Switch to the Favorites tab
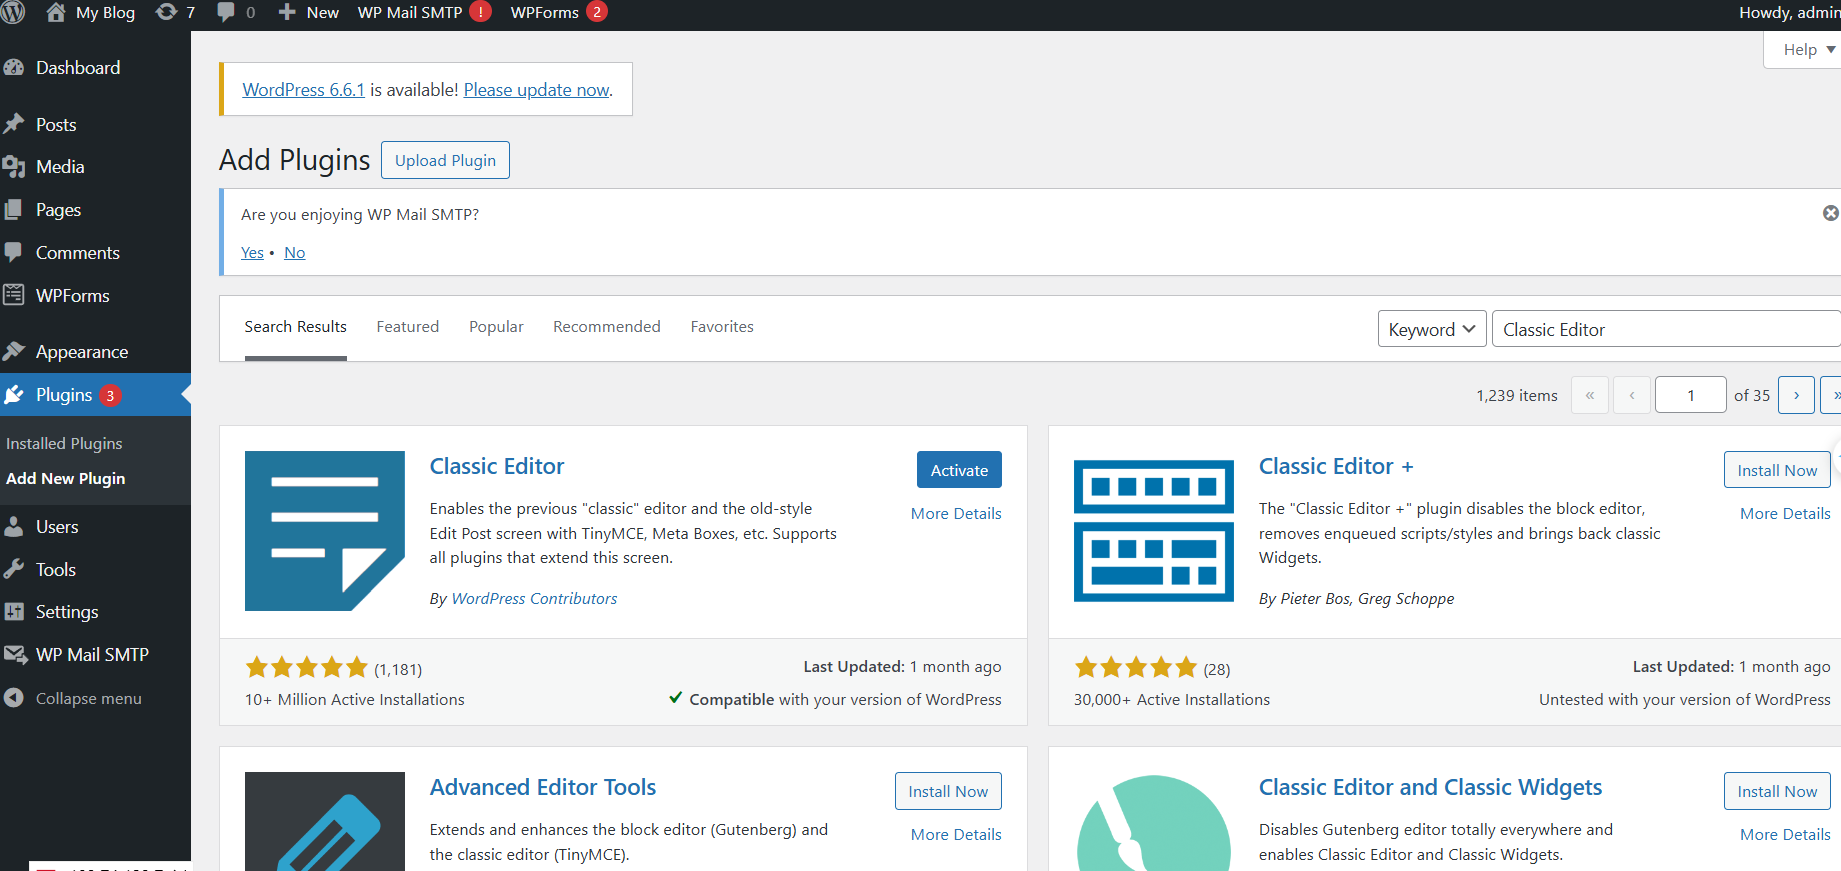This screenshot has height=871, width=1841. pos(722,327)
